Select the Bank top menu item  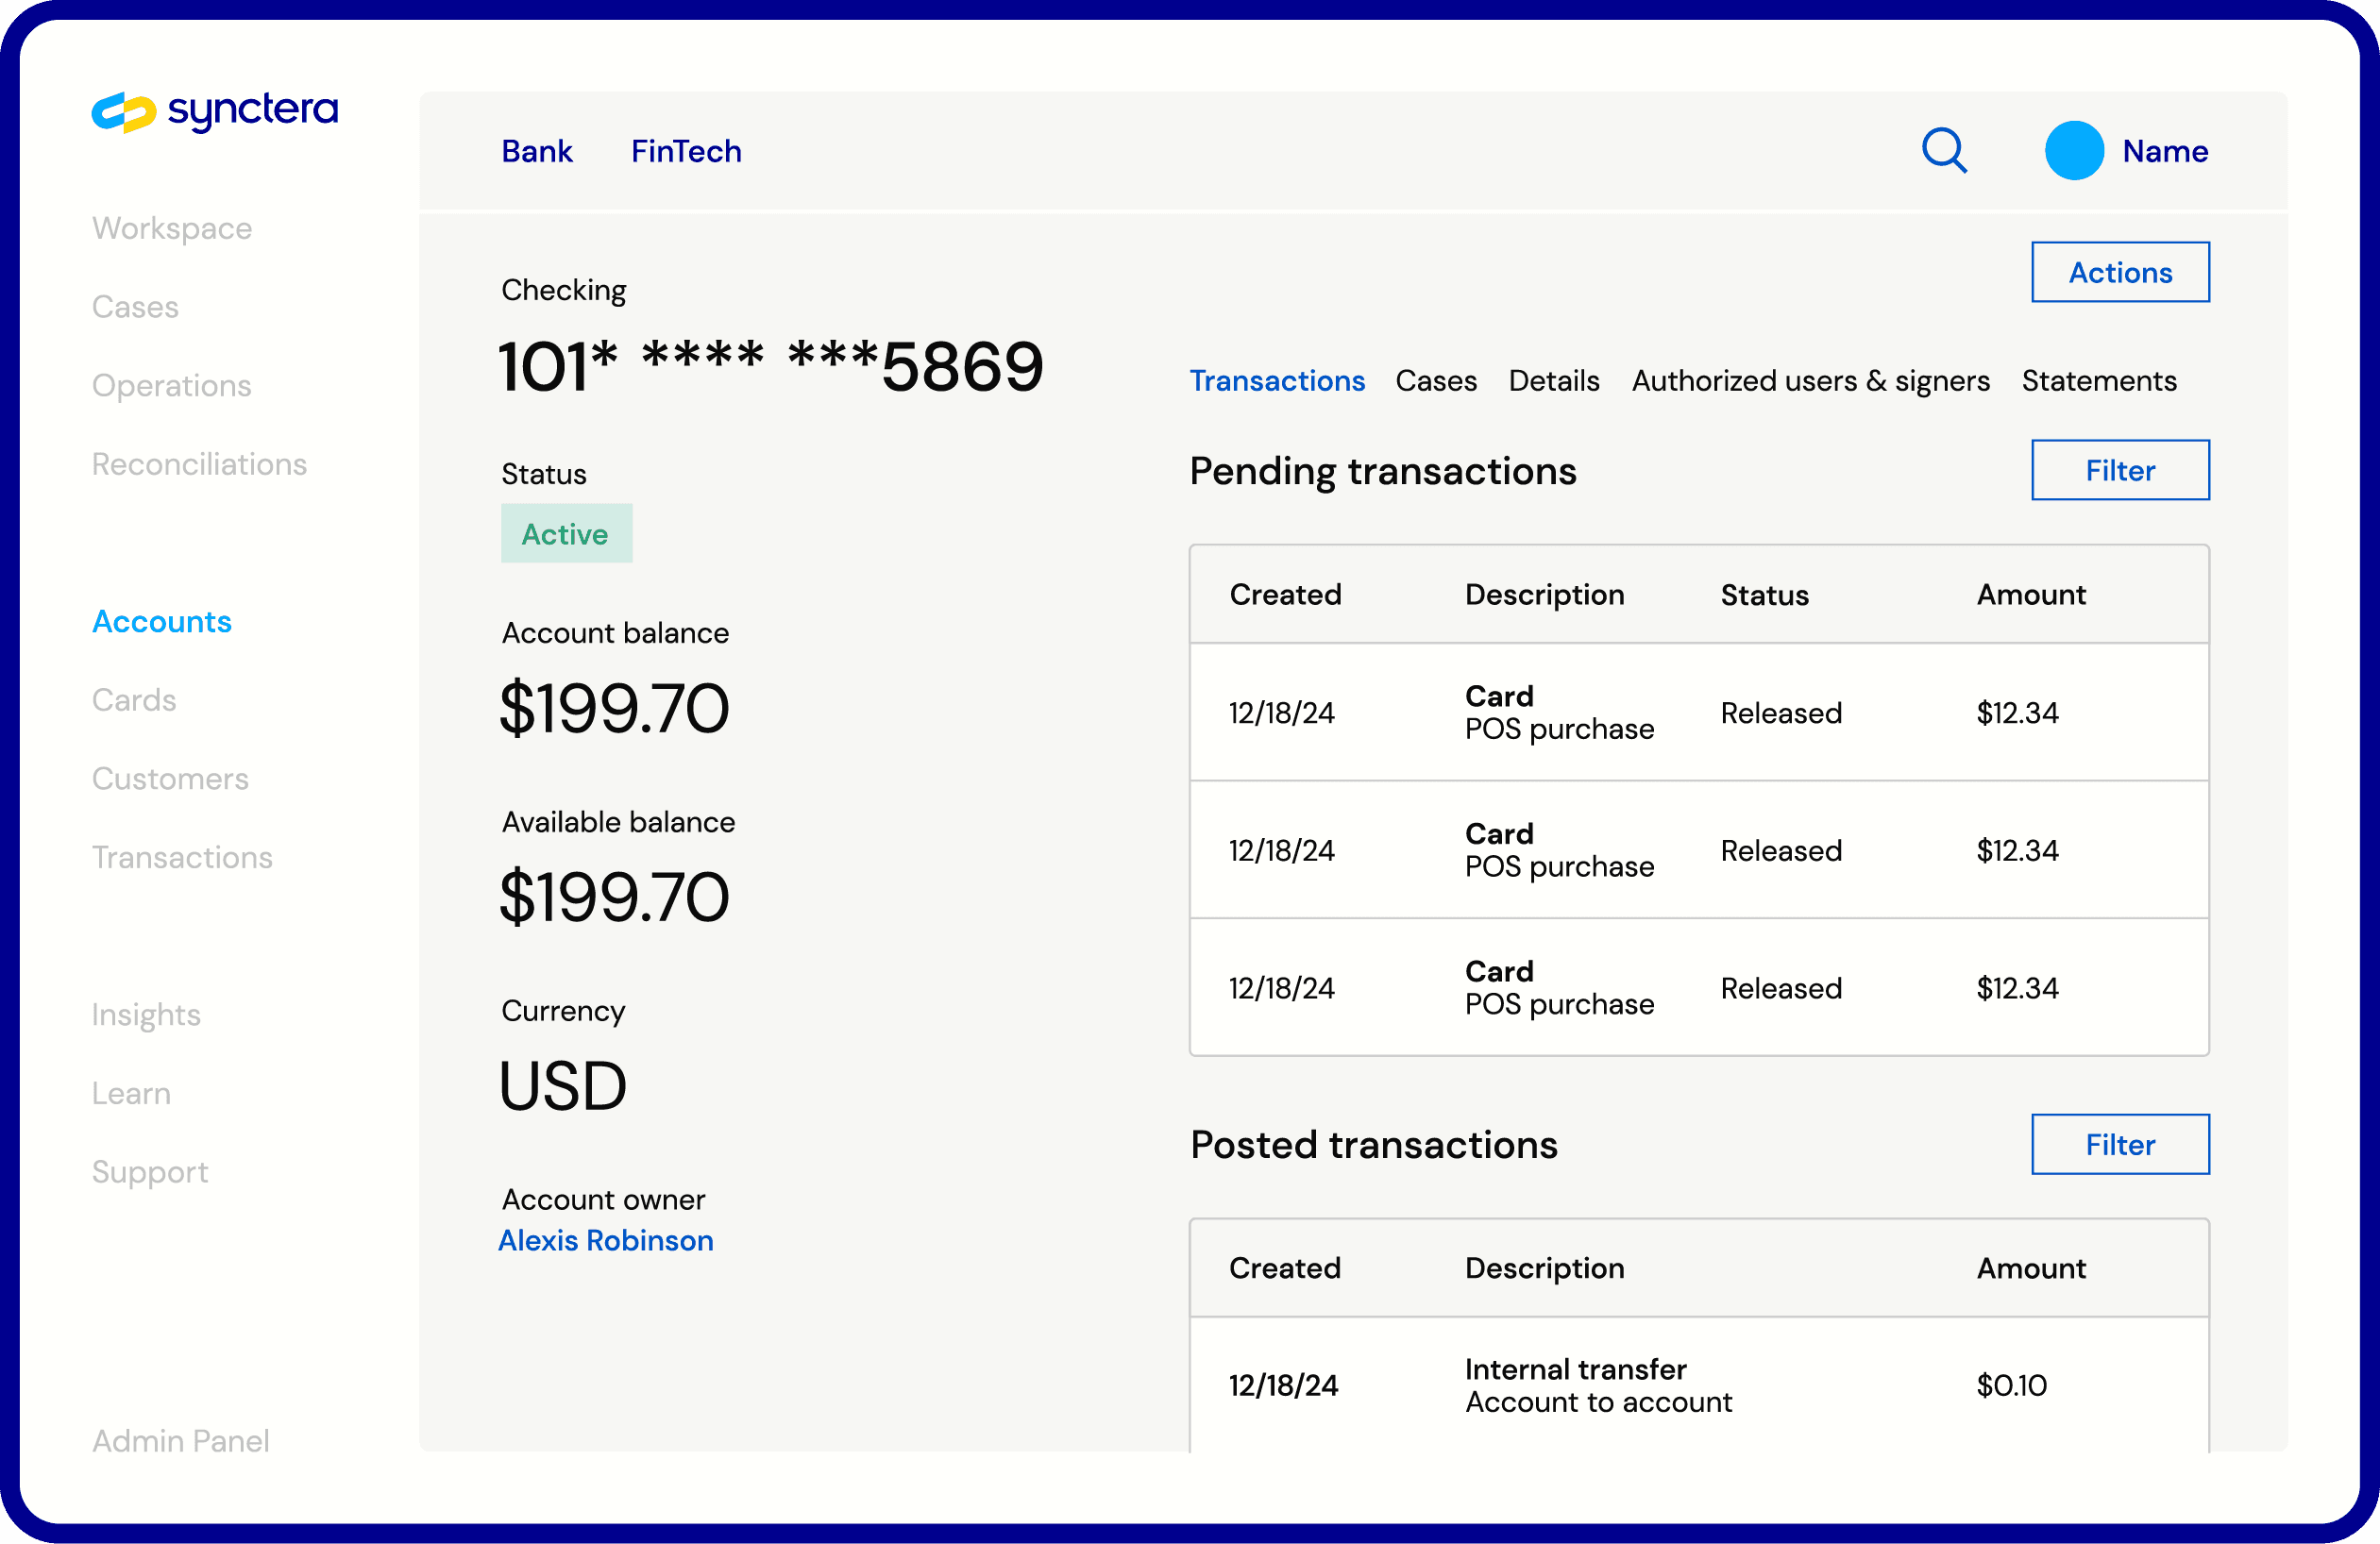537,151
